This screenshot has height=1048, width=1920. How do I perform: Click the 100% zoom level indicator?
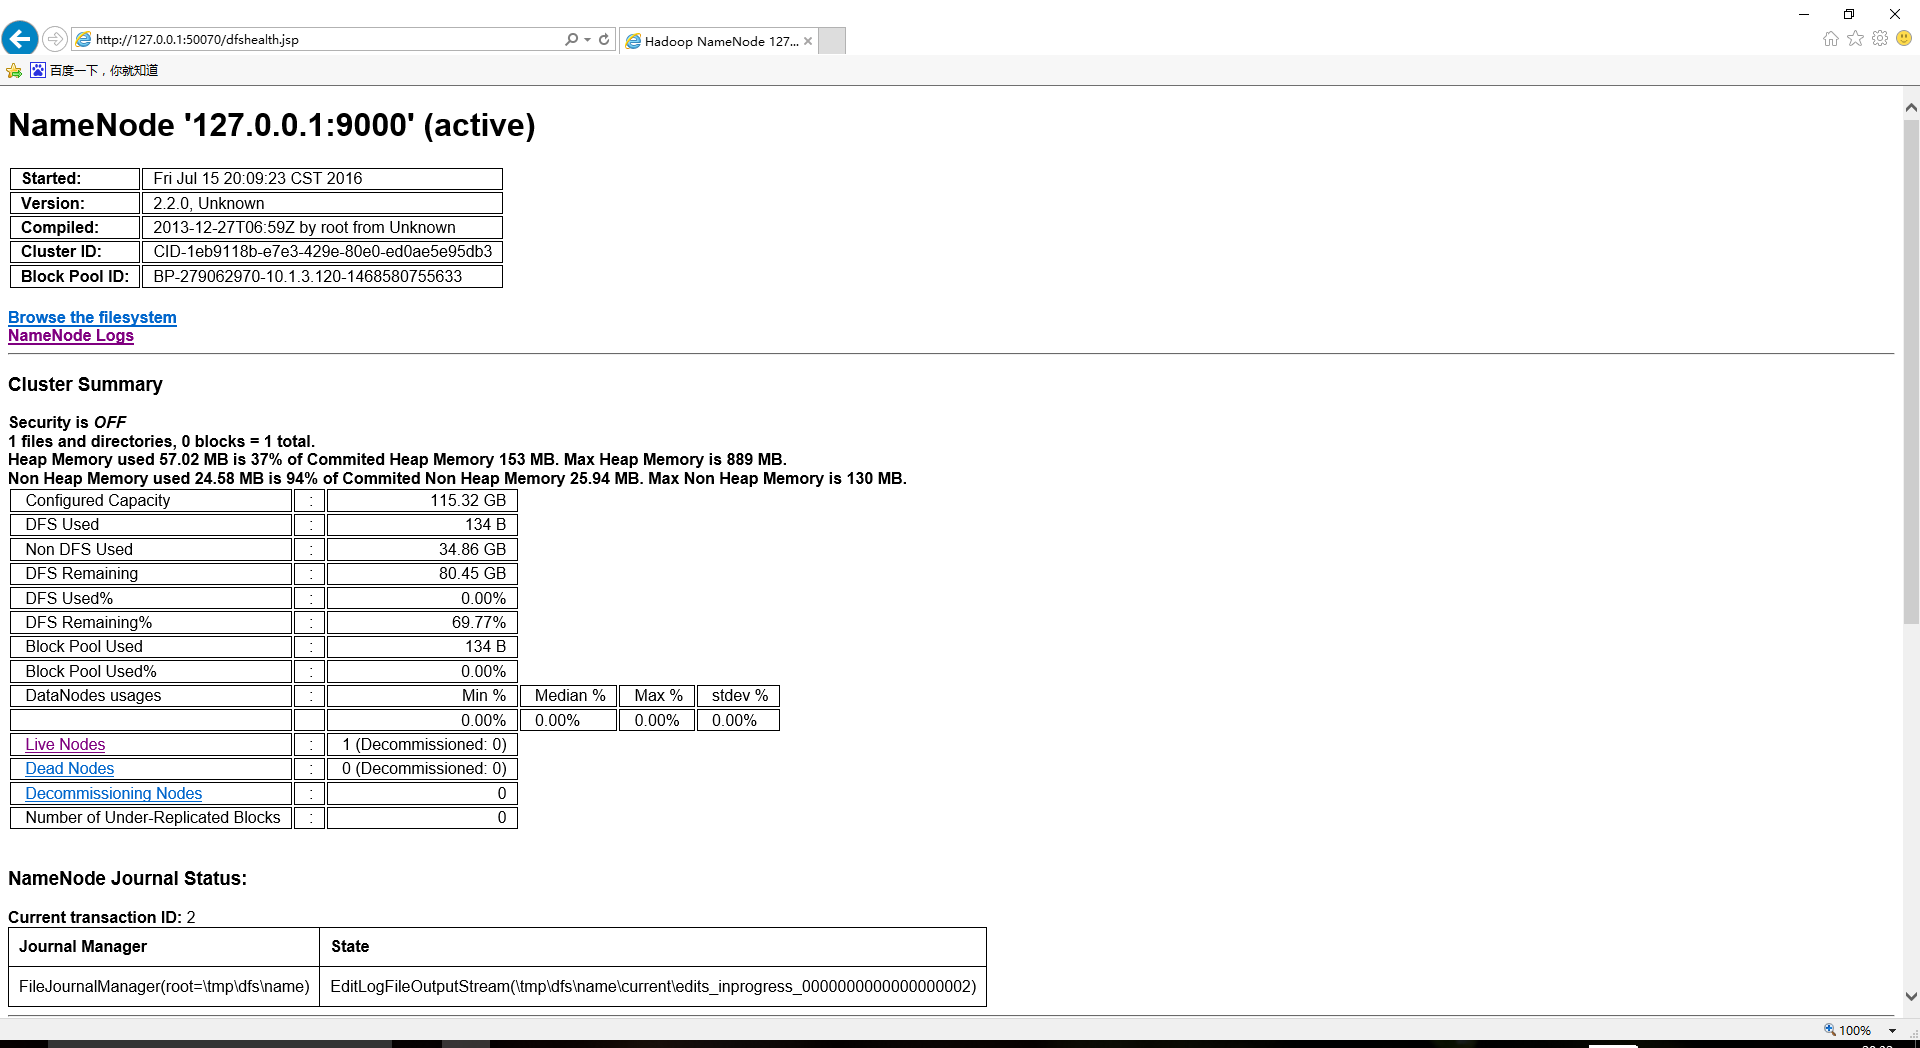click(1847, 1030)
